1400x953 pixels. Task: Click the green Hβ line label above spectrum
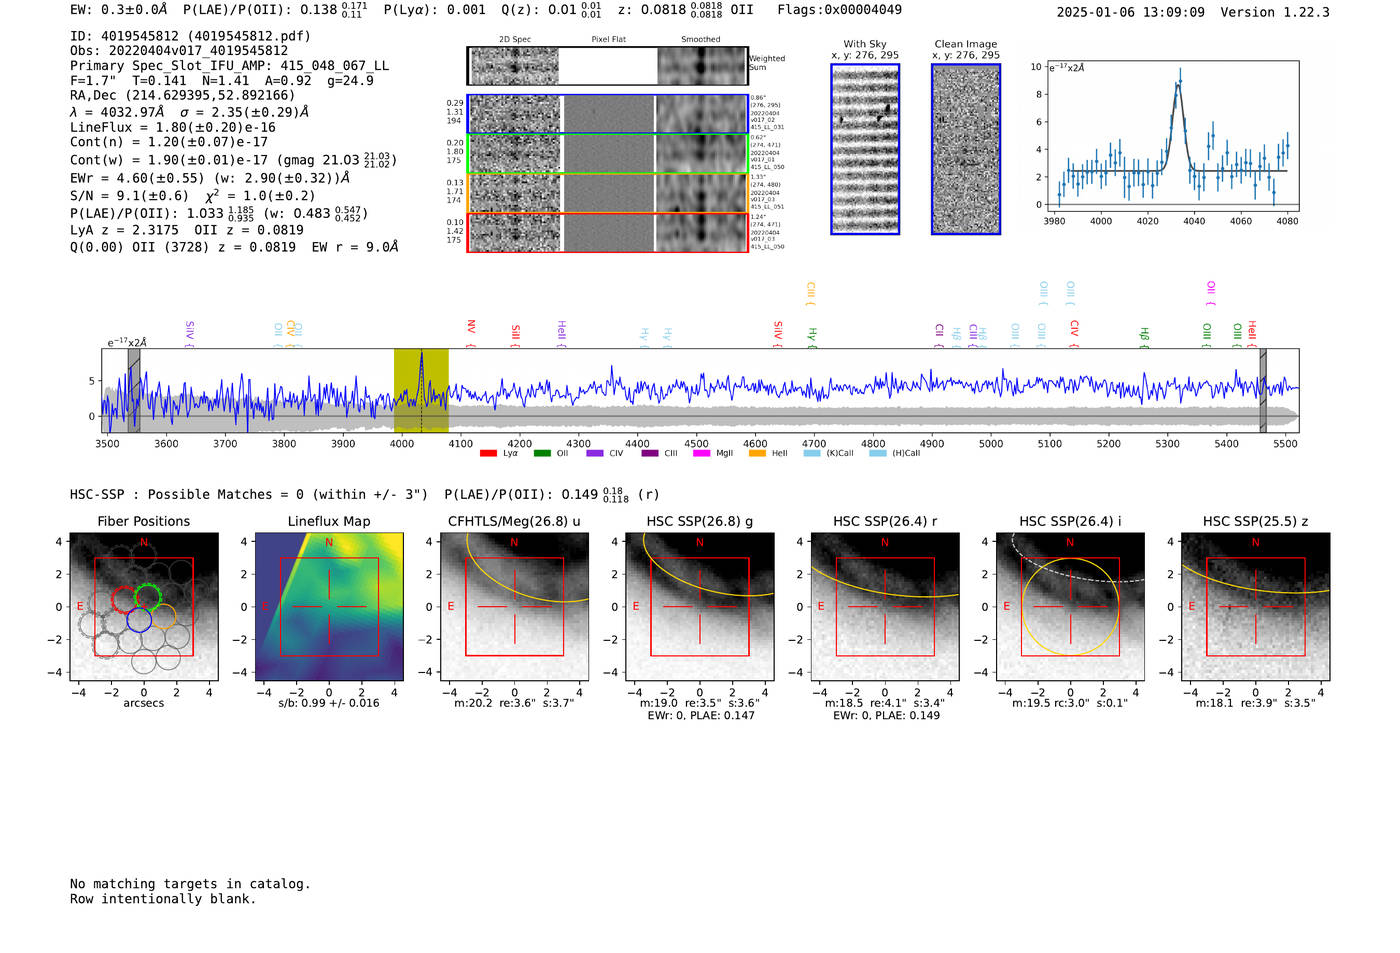(x=1144, y=336)
